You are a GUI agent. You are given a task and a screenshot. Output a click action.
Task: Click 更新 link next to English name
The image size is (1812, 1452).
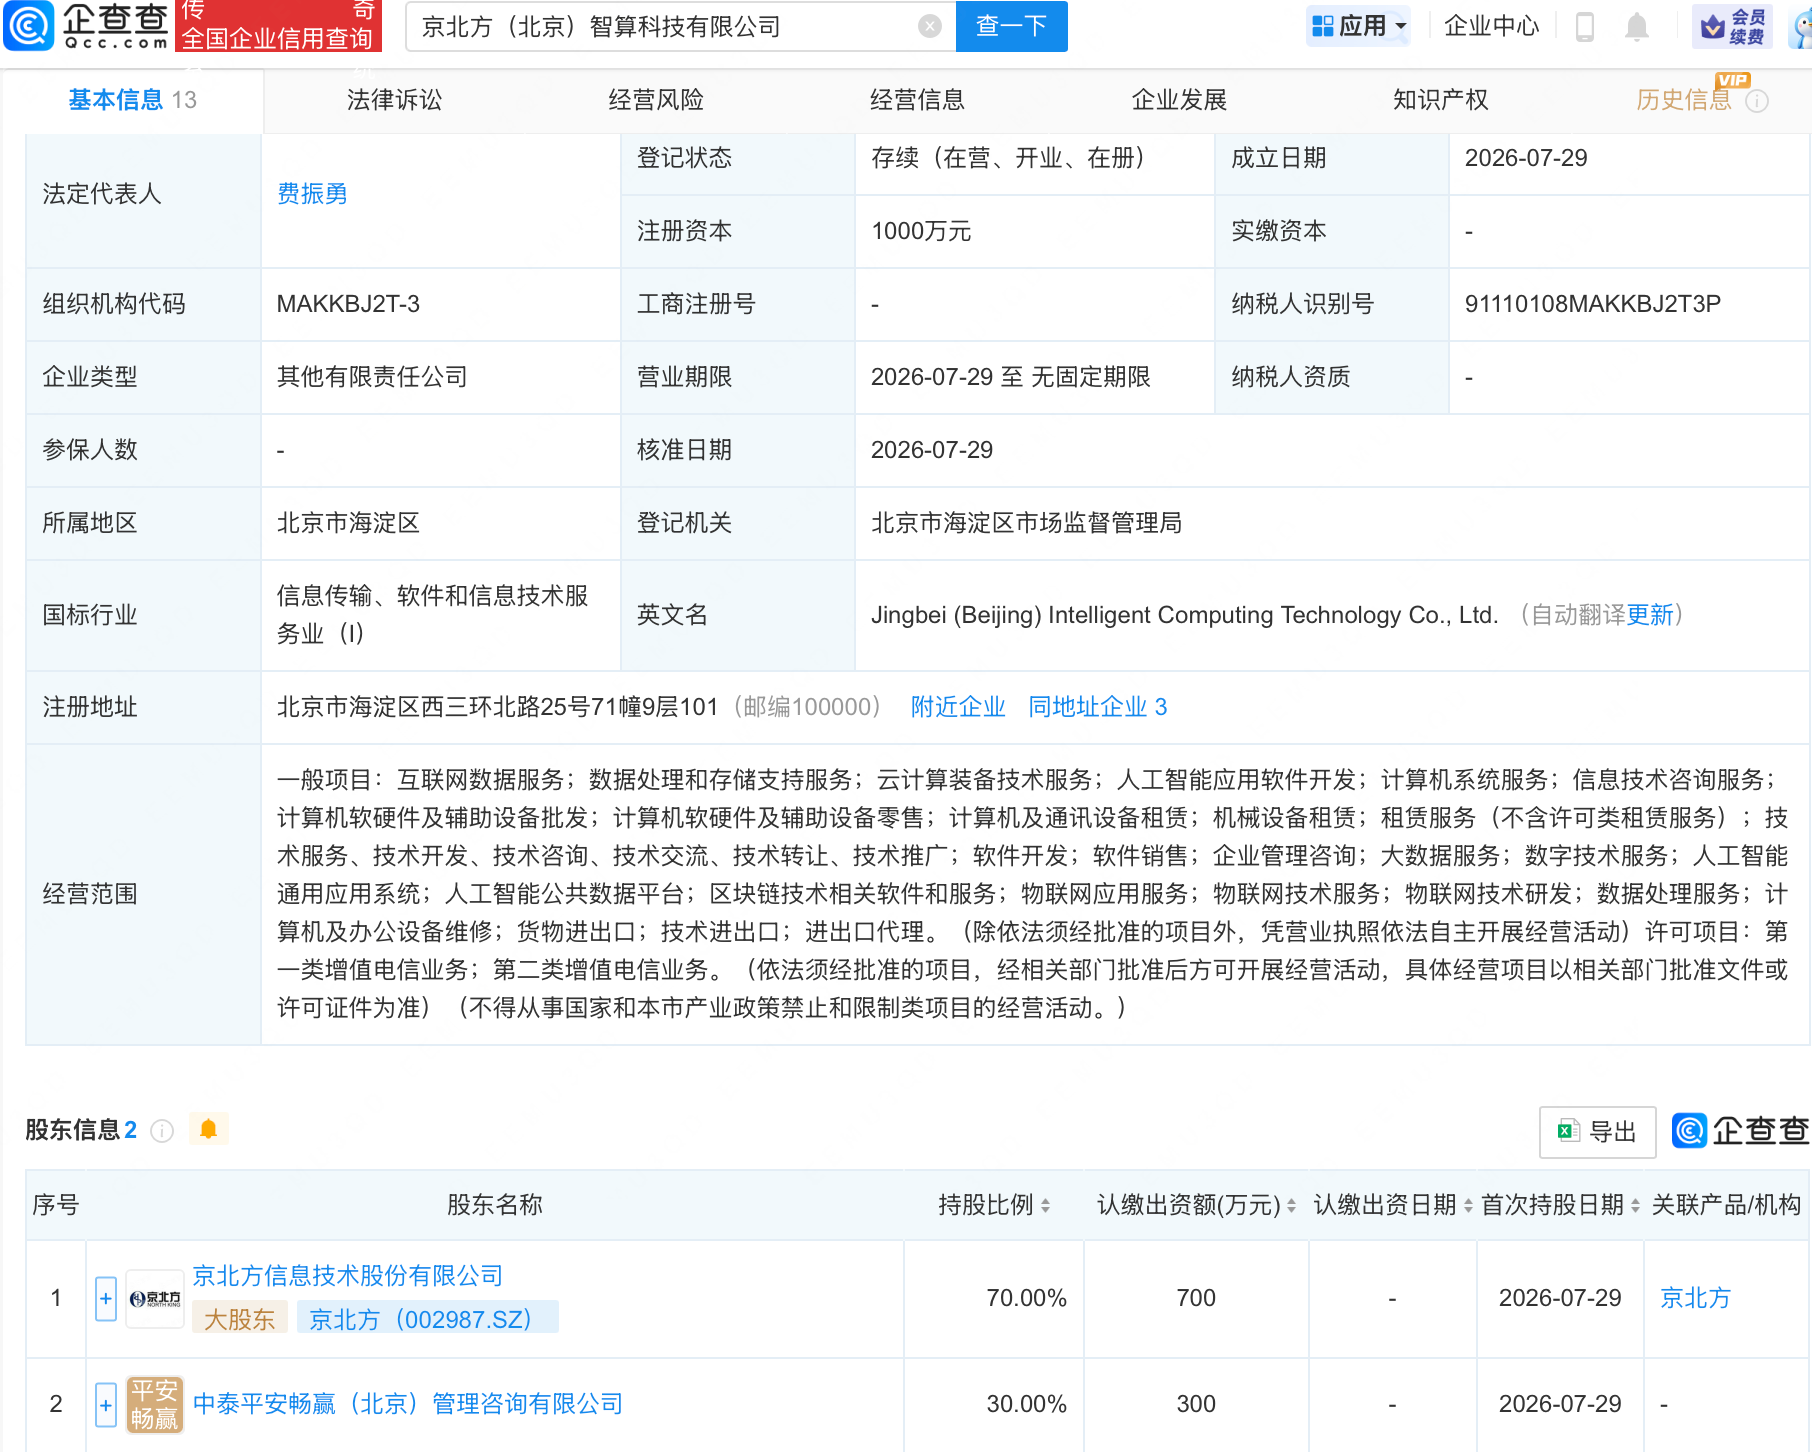pyautogui.click(x=1650, y=615)
